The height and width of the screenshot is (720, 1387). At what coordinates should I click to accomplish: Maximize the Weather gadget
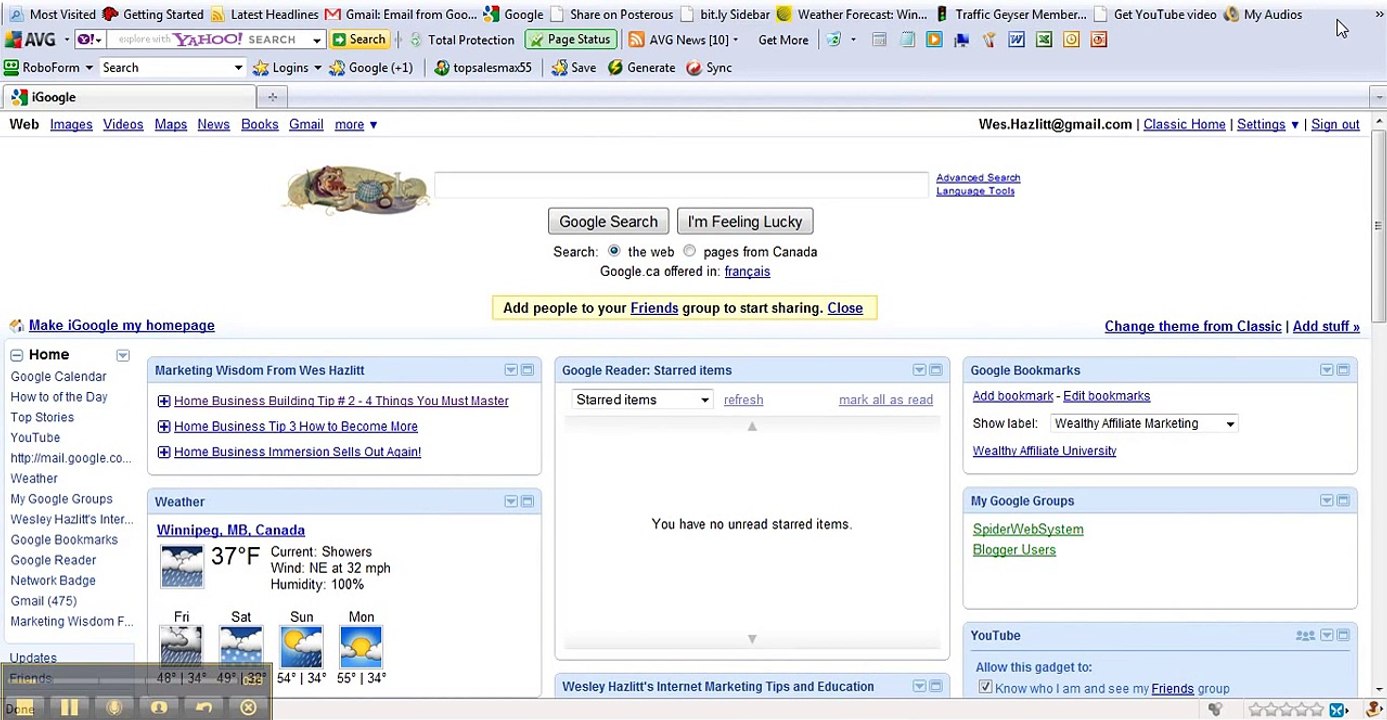[527, 502]
